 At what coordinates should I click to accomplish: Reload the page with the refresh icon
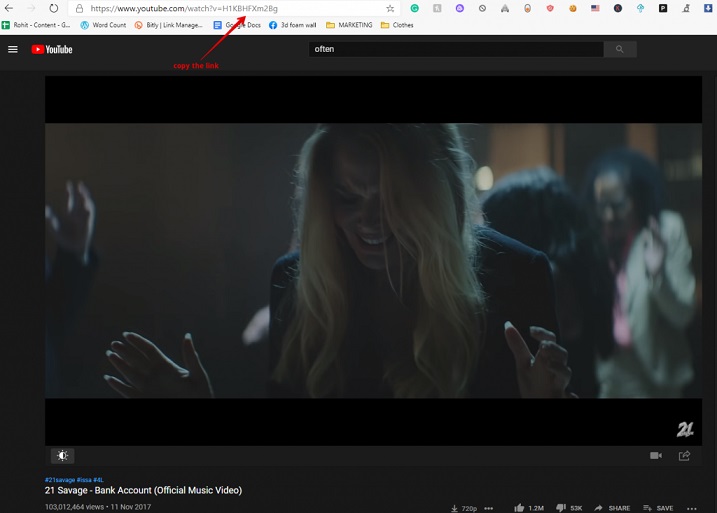(54, 8)
